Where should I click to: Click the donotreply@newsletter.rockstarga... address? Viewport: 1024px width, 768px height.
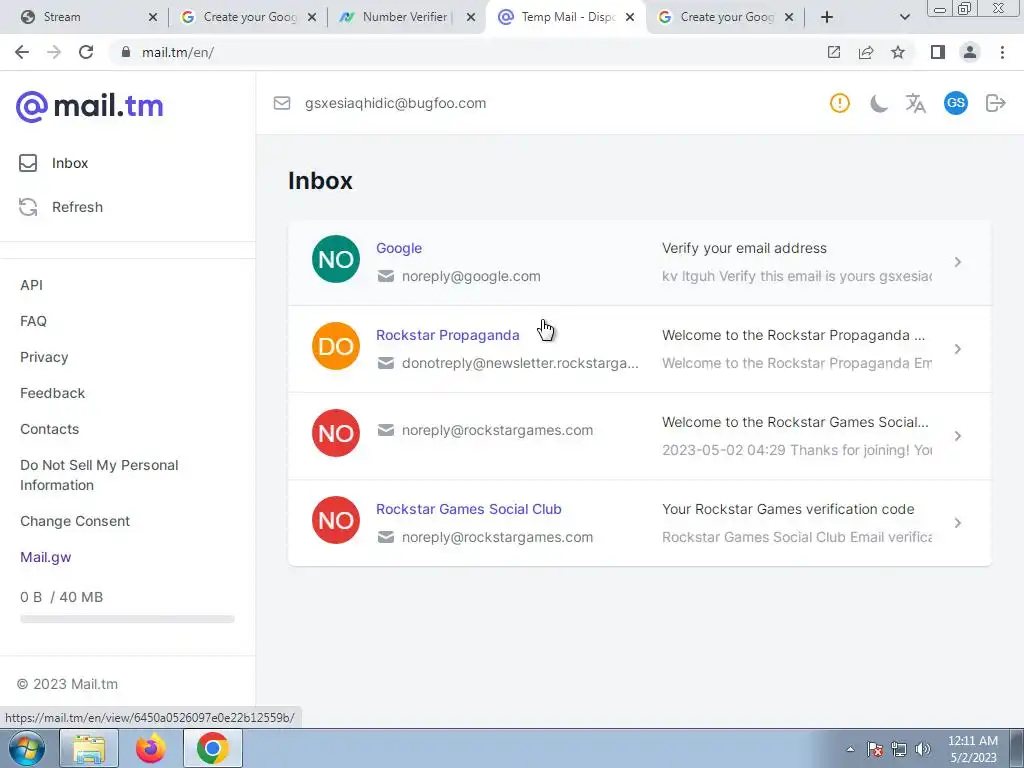point(520,363)
